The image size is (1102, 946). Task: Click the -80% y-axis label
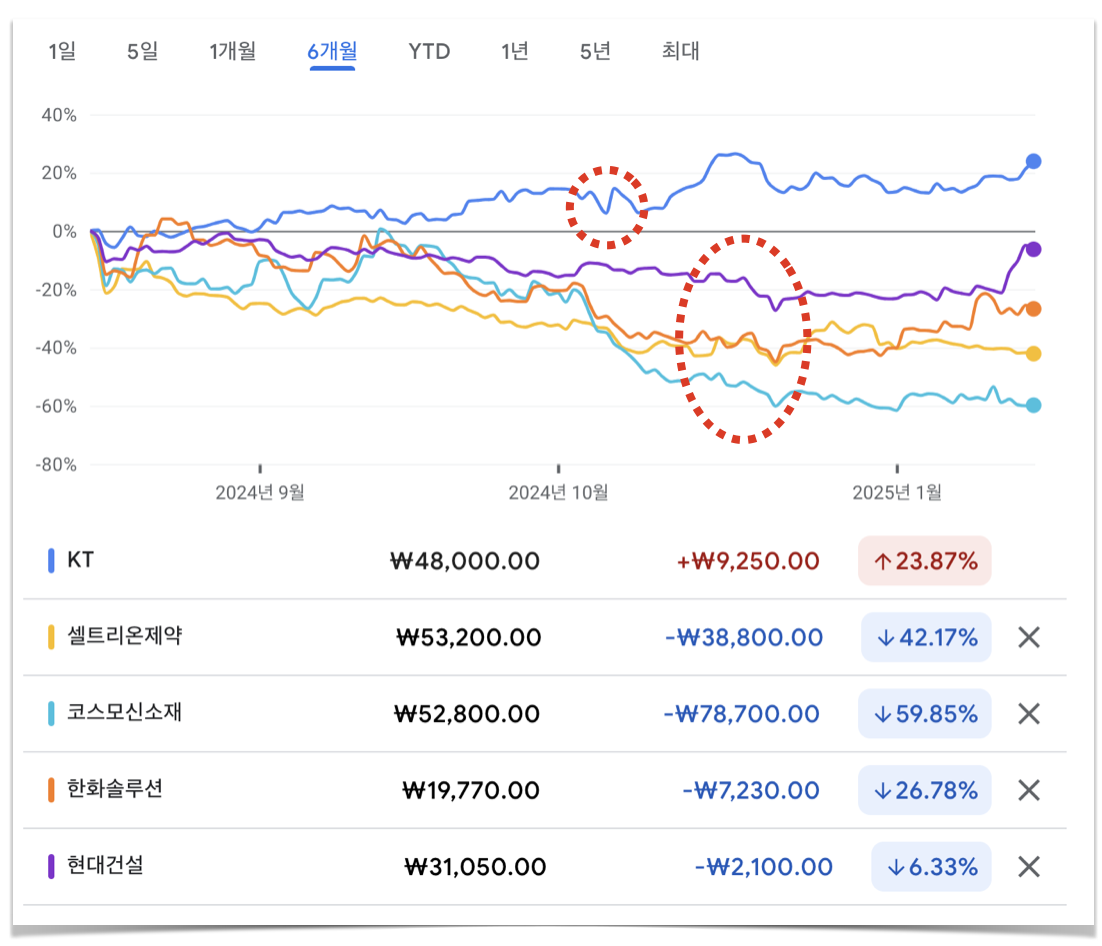click(x=56, y=465)
